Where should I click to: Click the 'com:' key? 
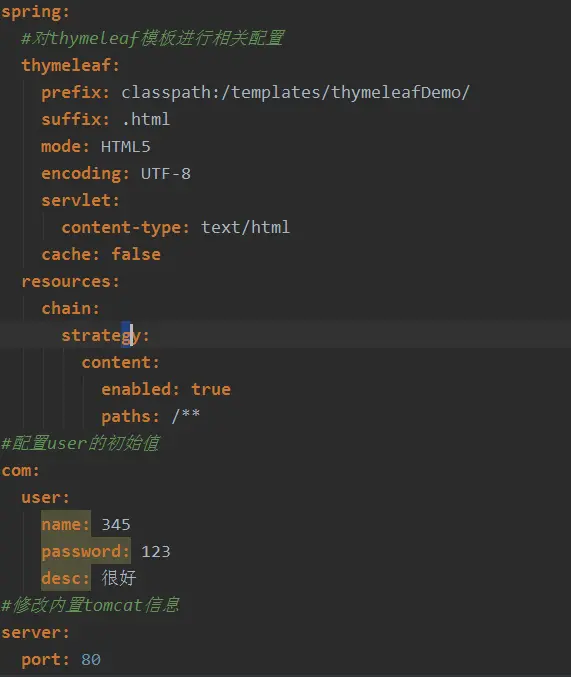pyautogui.click(x=20, y=471)
